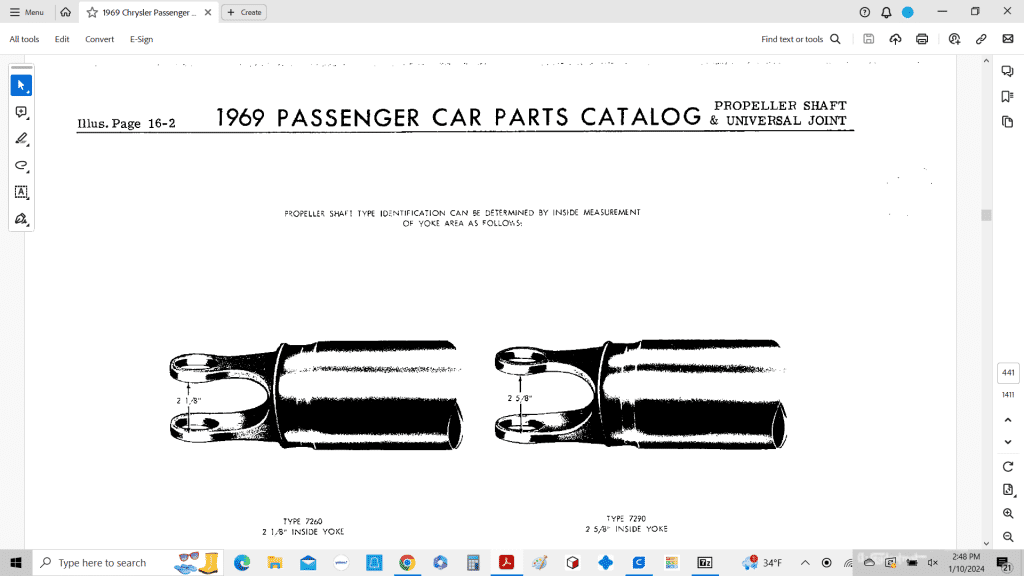Click the Create new tab button

244,12
